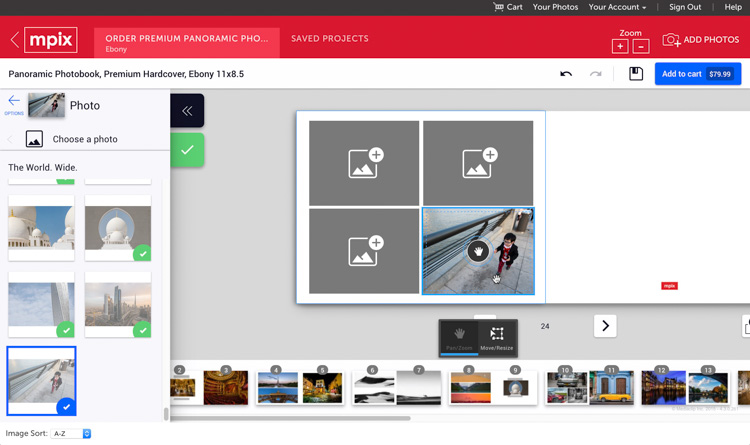Zoom out with the minus button
750x445 pixels.
641,46
